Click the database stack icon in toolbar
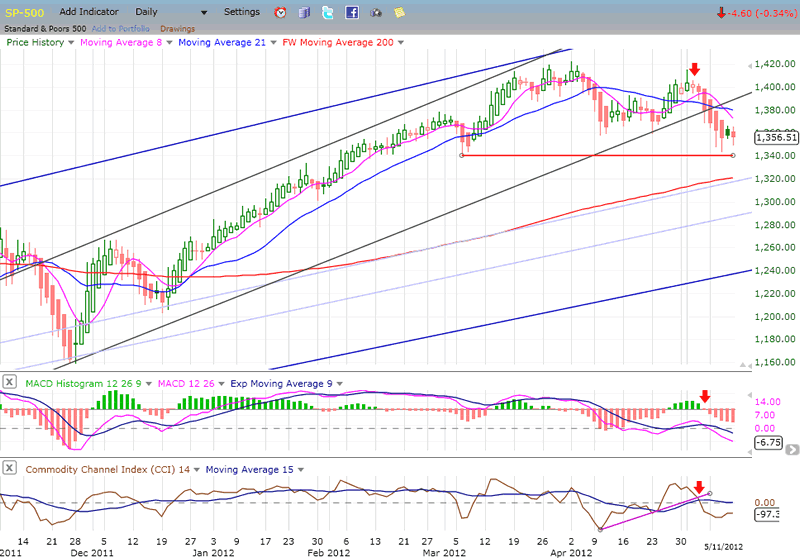The width and height of the screenshot is (800, 558). tap(305, 13)
